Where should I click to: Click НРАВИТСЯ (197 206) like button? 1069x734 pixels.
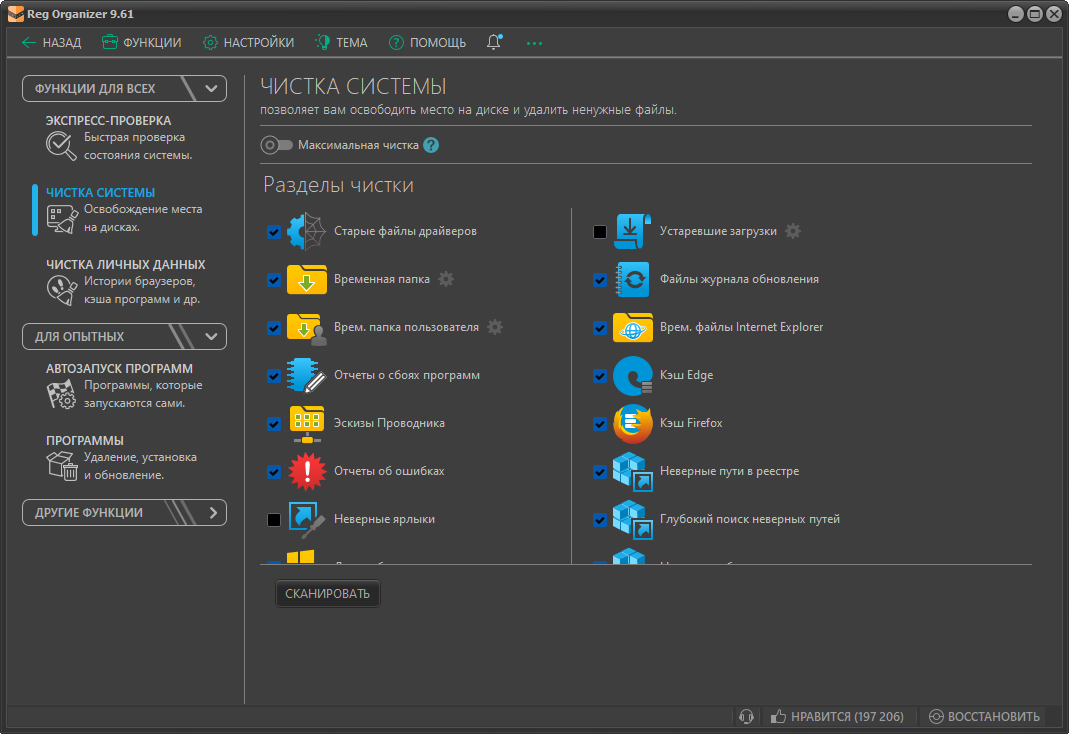click(x=837, y=716)
